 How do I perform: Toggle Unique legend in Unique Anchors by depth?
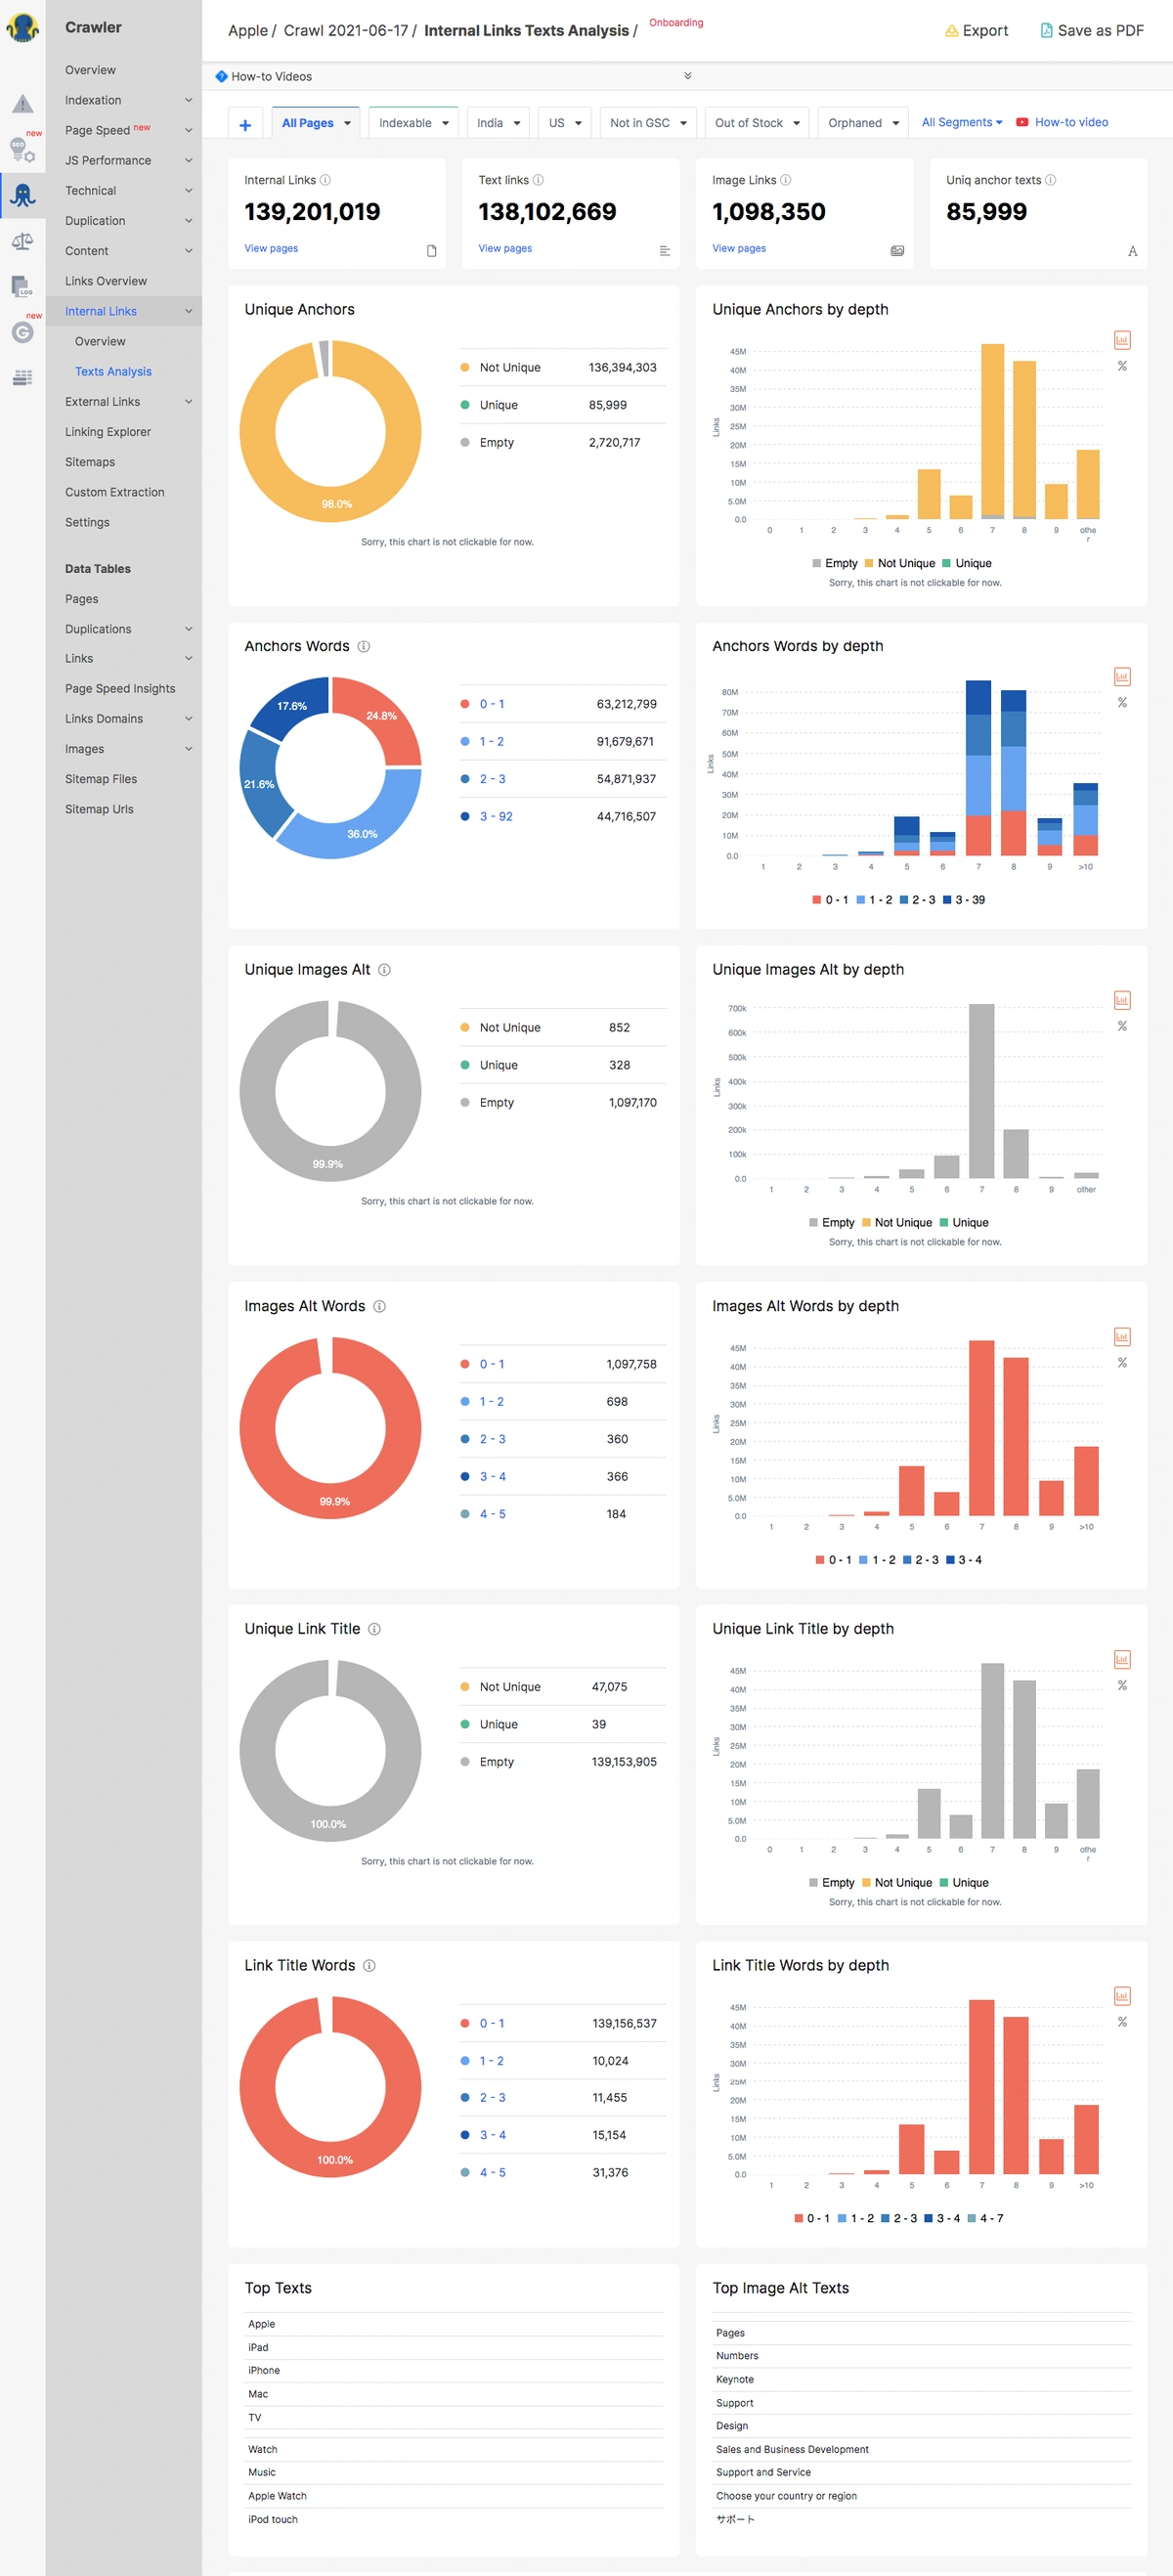point(967,564)
